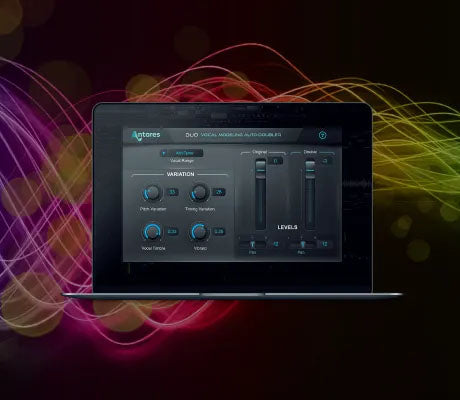This screenshot has width=460, height=400.
Task: Click the Original Pan slider handle
Action: click(x=252, y=245)
